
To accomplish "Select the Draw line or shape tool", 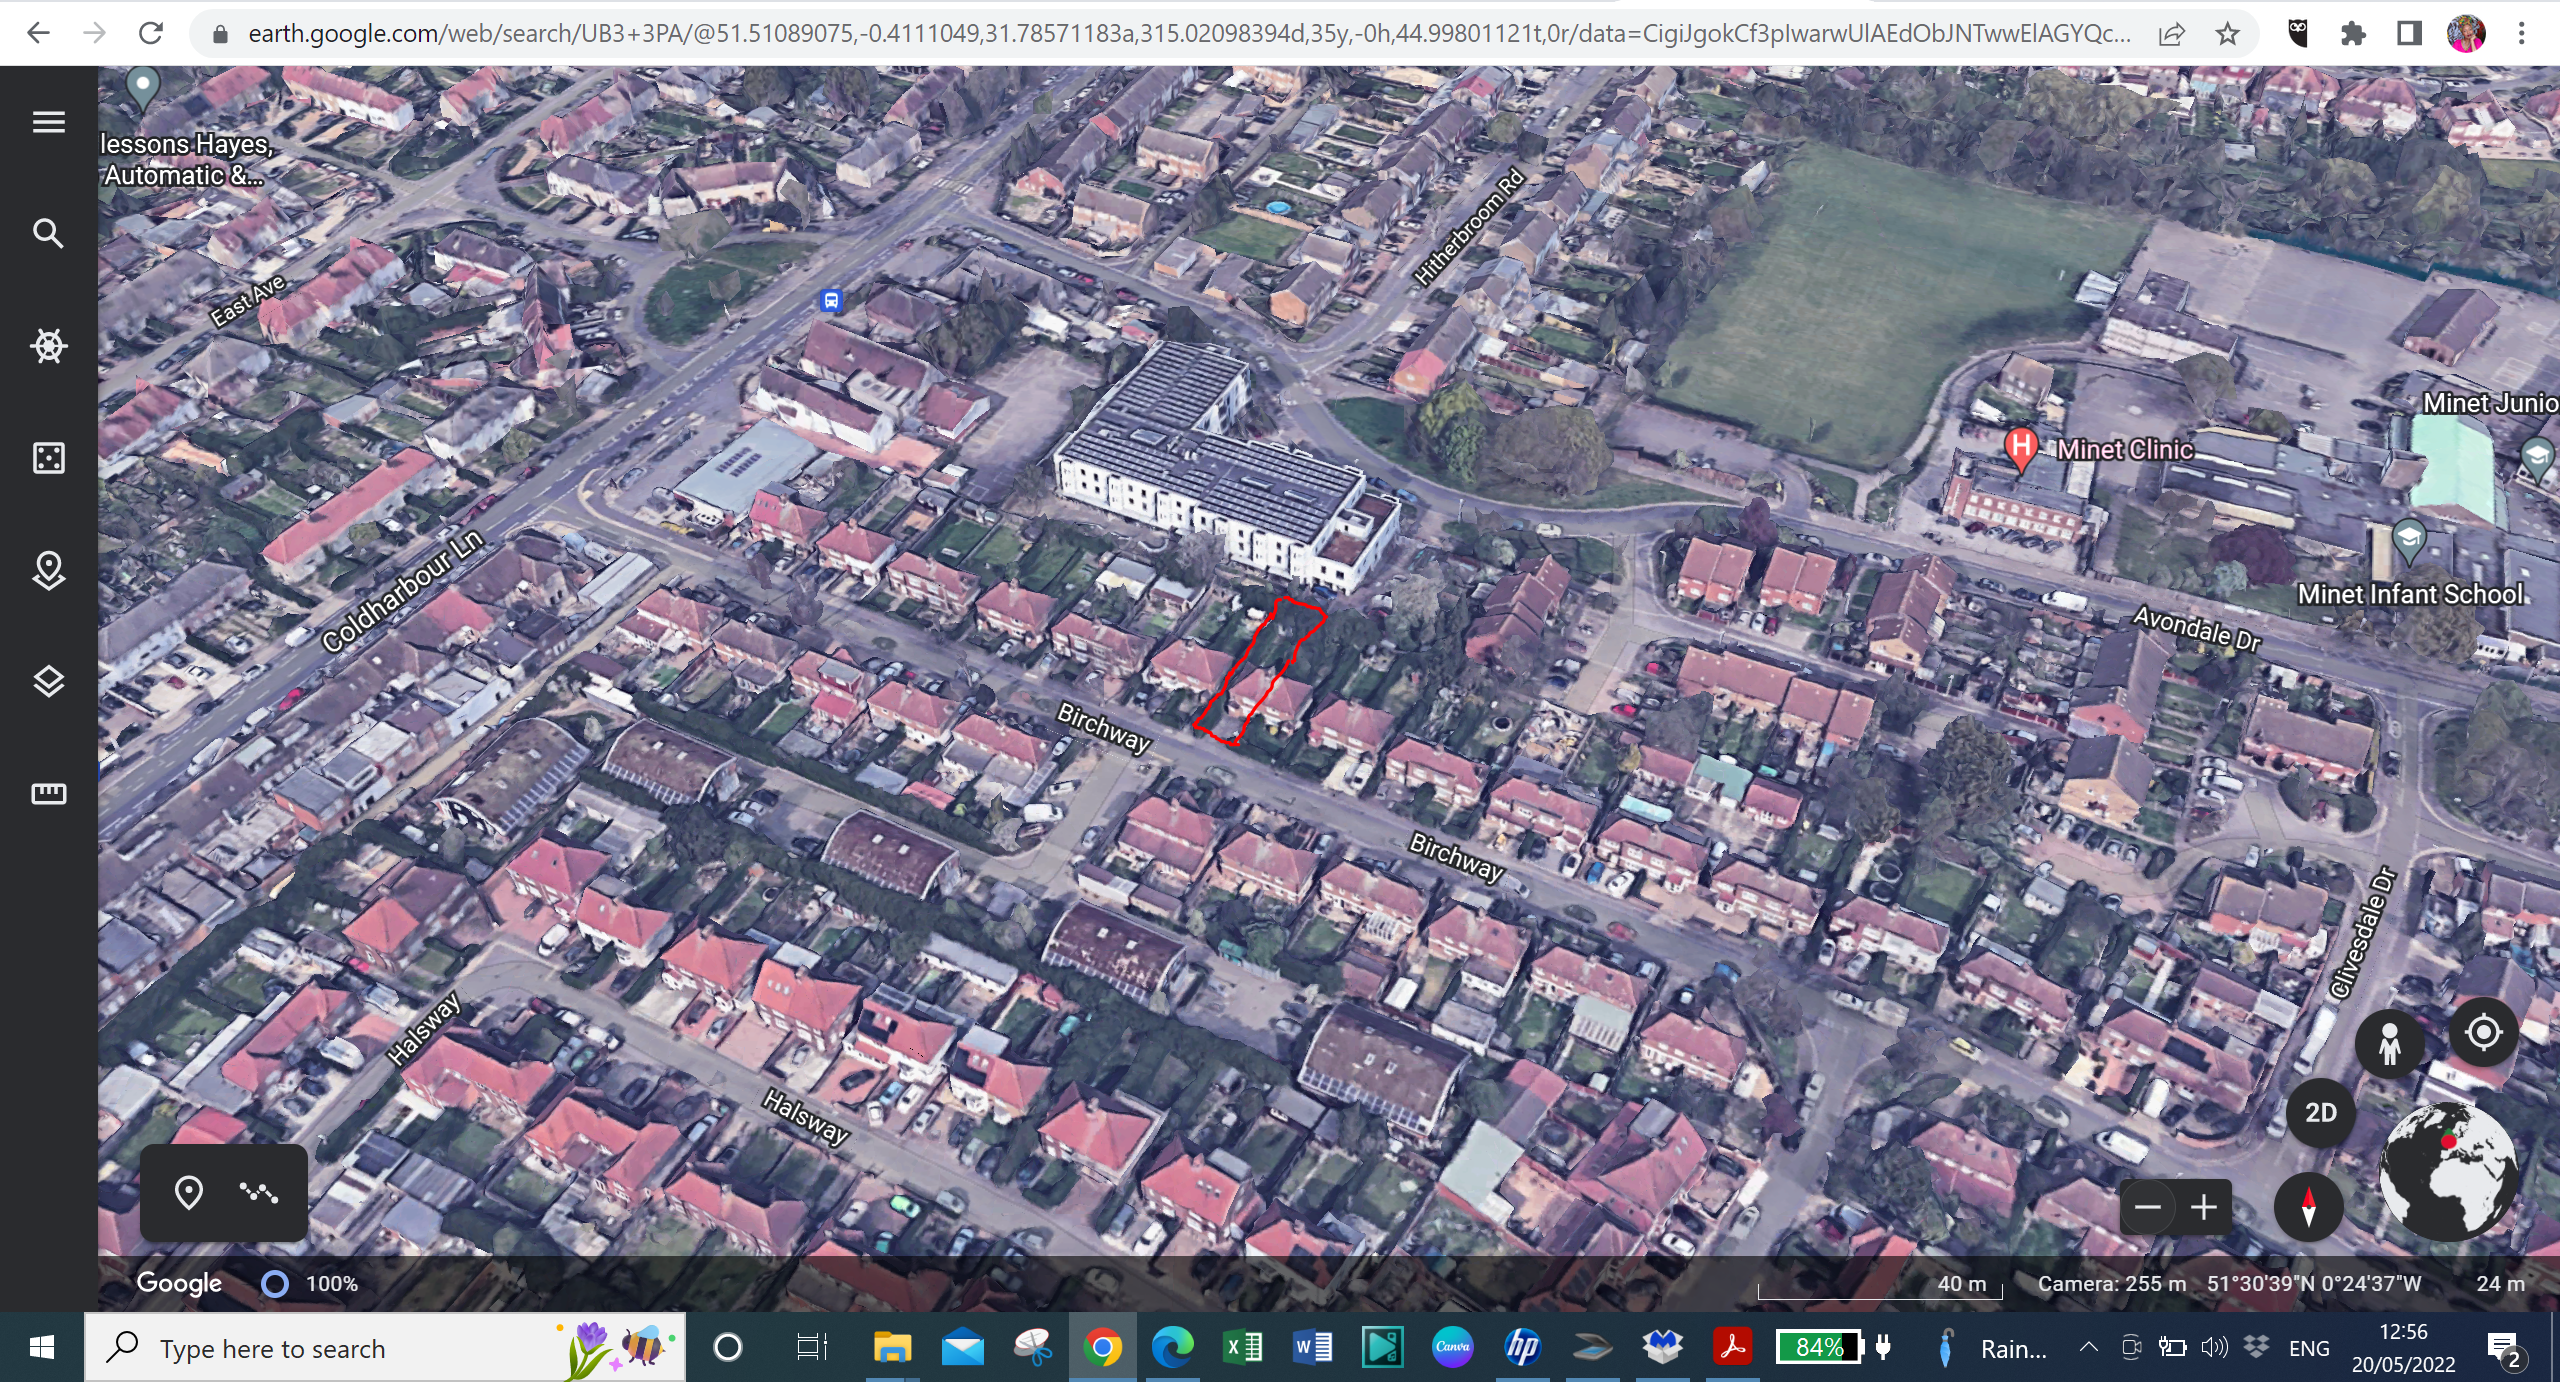I will (259, 1192).
